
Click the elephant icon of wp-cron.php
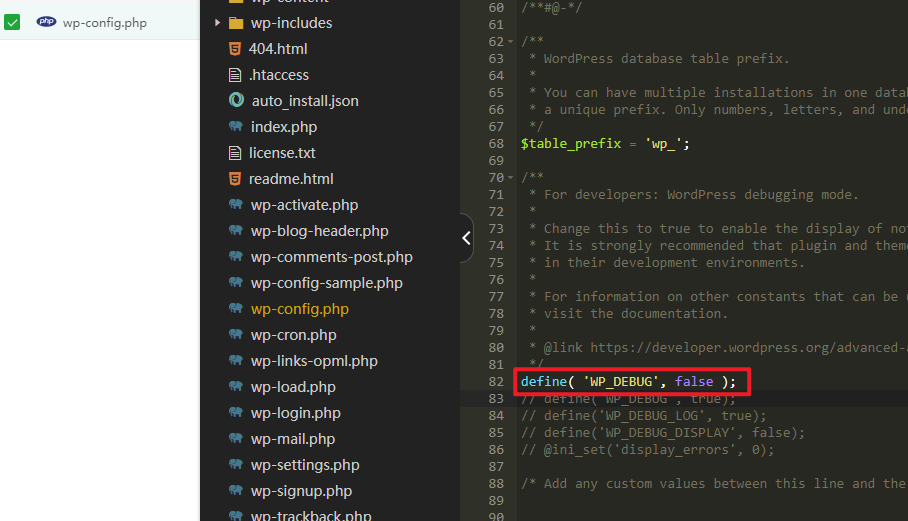tap(236, 334)
